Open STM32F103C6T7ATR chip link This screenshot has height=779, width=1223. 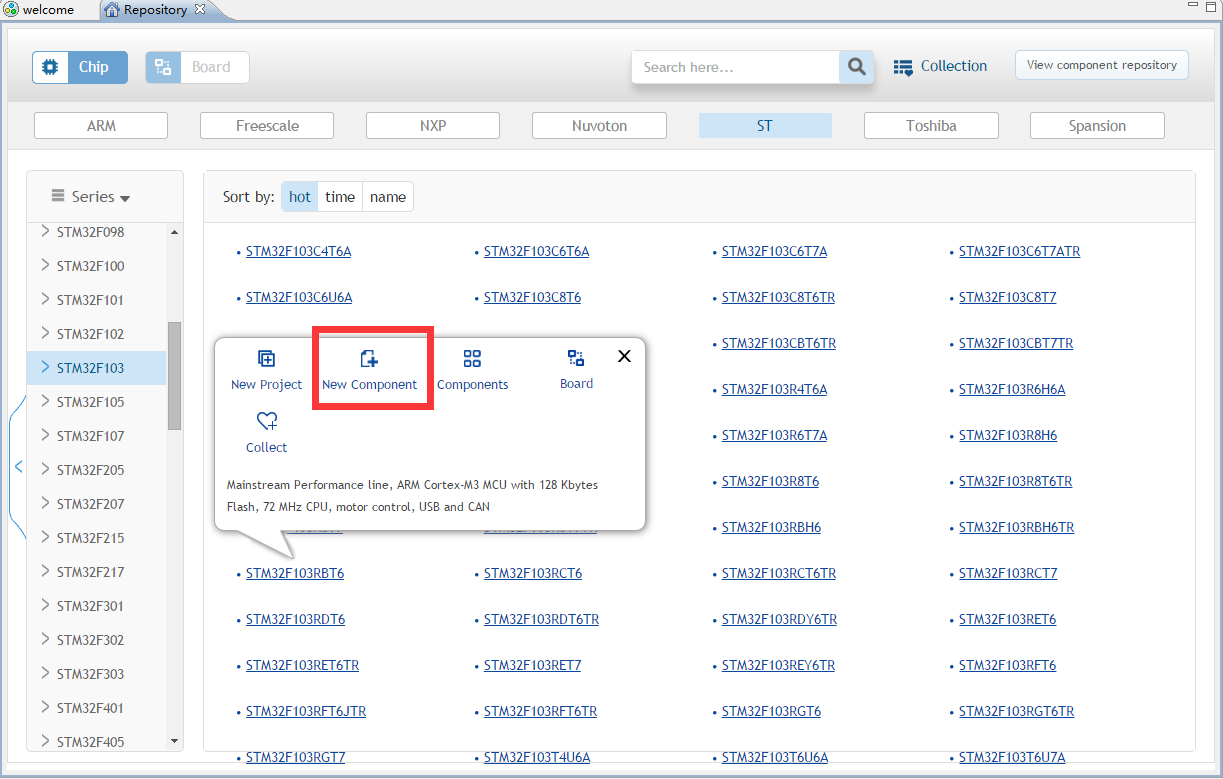(1019, 251)
